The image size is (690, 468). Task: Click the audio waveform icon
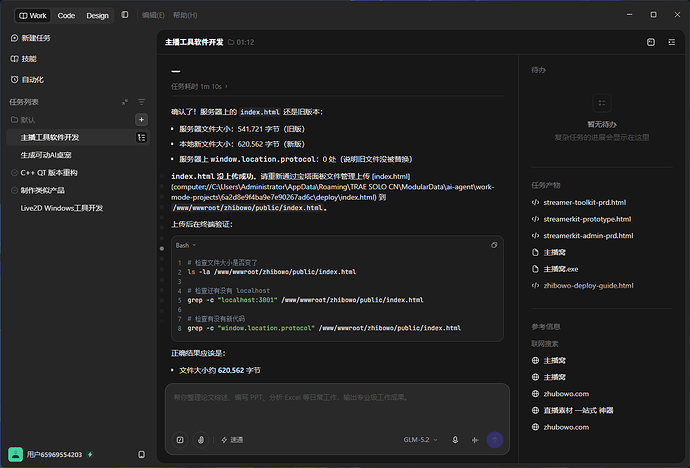(475, 440)
